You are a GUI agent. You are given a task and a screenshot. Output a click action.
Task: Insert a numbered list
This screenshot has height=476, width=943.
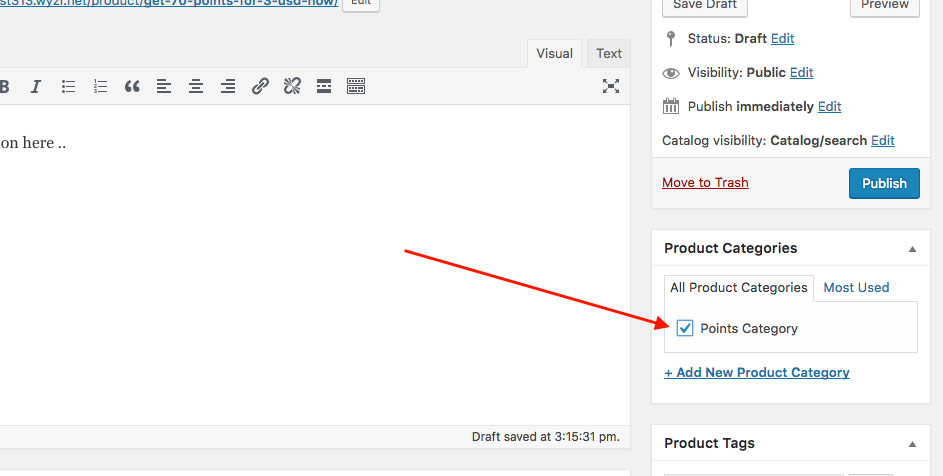100,86
